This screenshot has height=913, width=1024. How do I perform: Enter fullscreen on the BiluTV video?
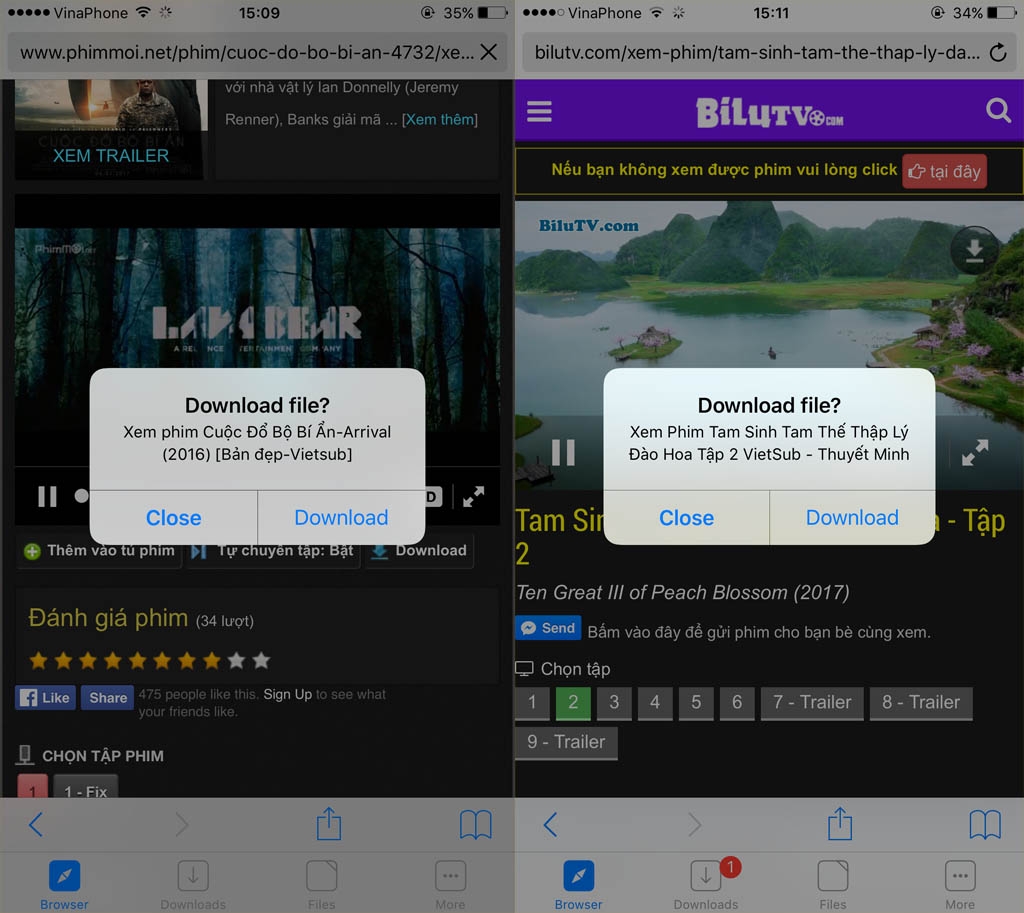click(x=974, y=452)
